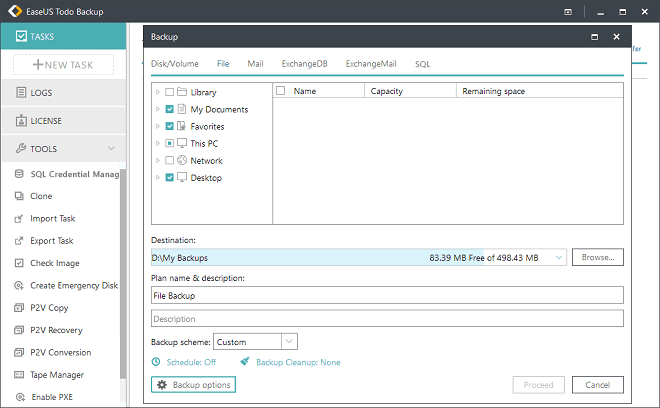Image resolution: width=660 pixels, height=408 pixels.
Task: Click the Check Image icon
Action: (x=19, y=263)
